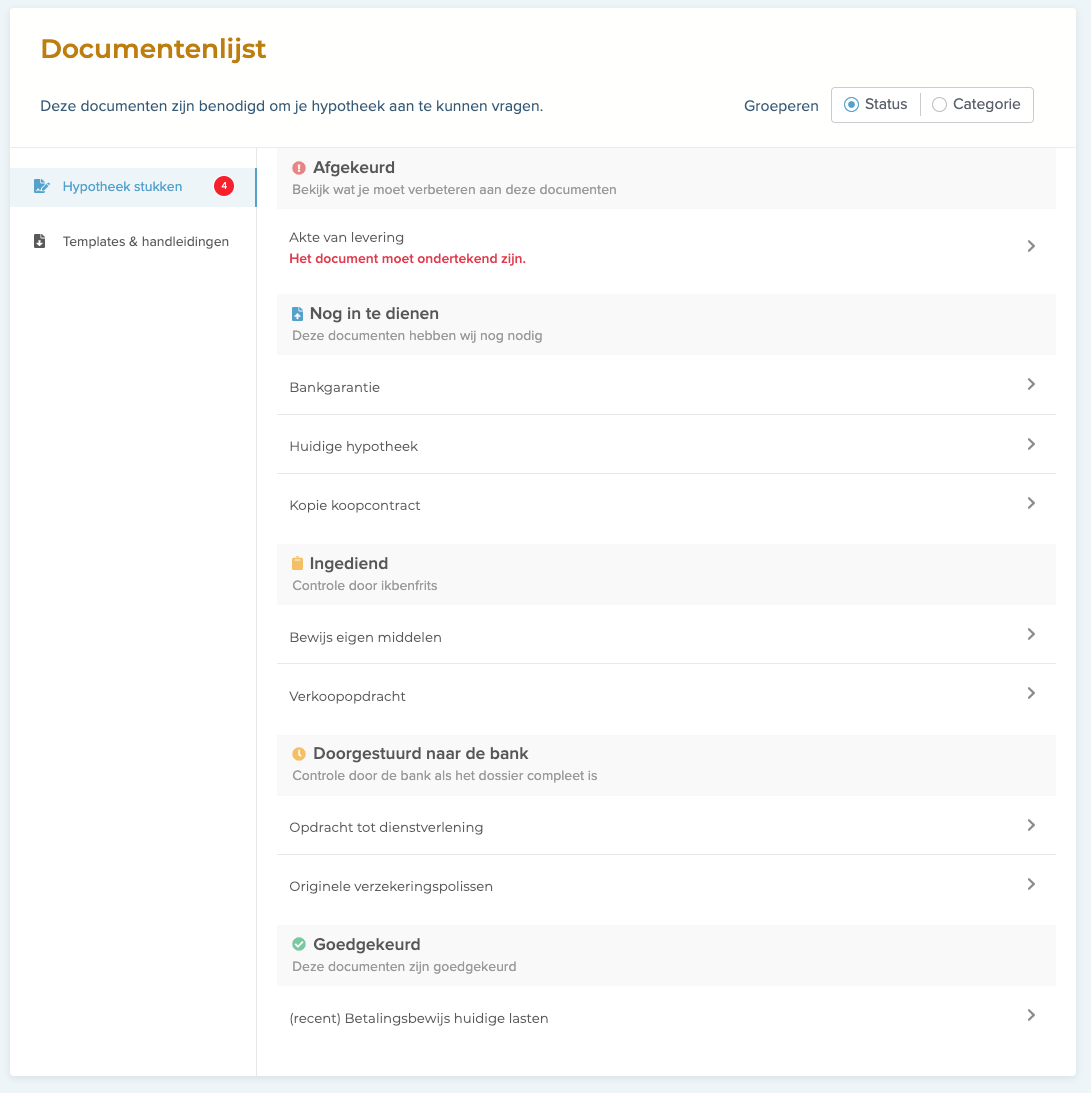Click the Hypotheek stukken document icon in sidebar
The width and height of the screenshot is (1091, 1093).
pyautogui.click(x=41, y=186)
